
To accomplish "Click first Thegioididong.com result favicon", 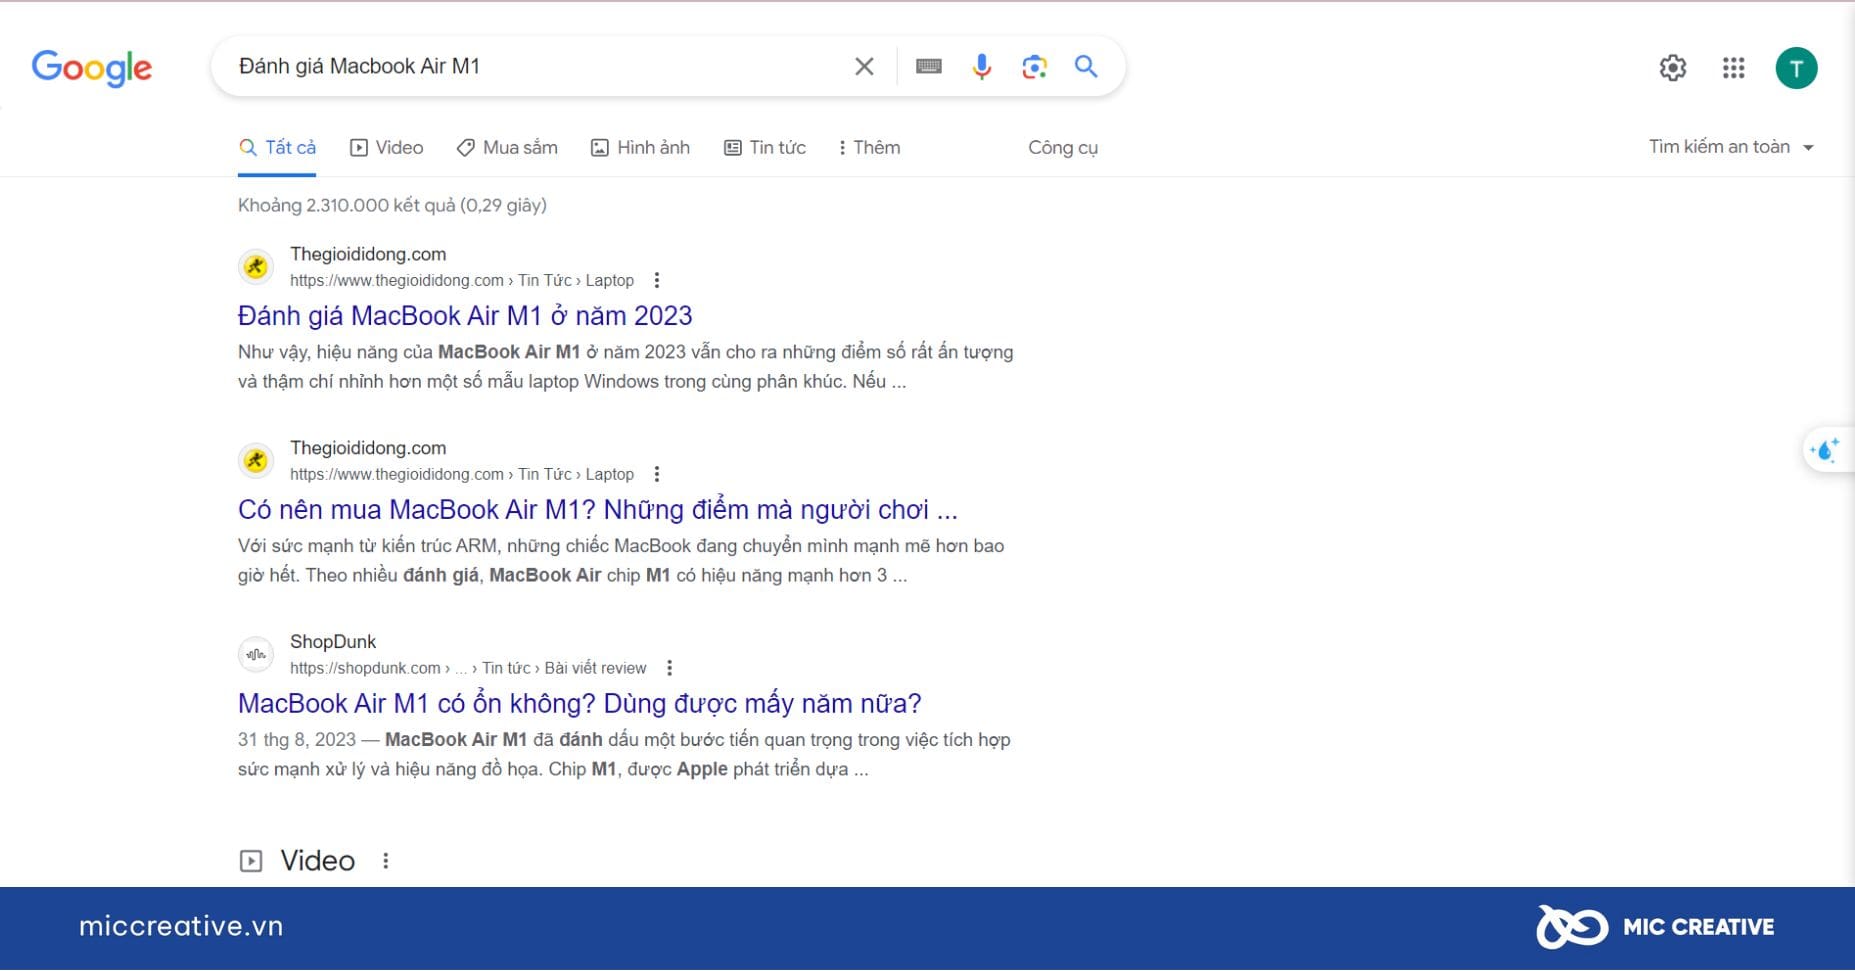I will click(x=256, y=267).
